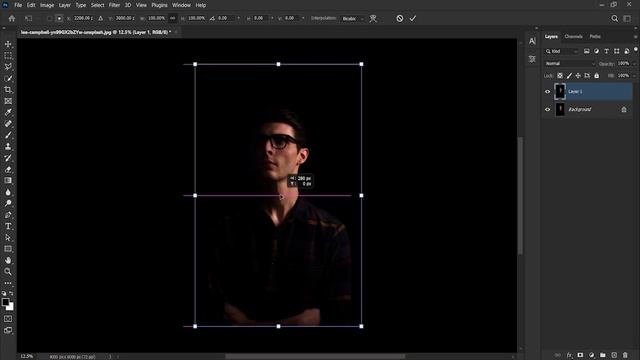Select the Eyedropper tool
The width and height of the screenshot is (640, 360).
click(x=8, y=112)
